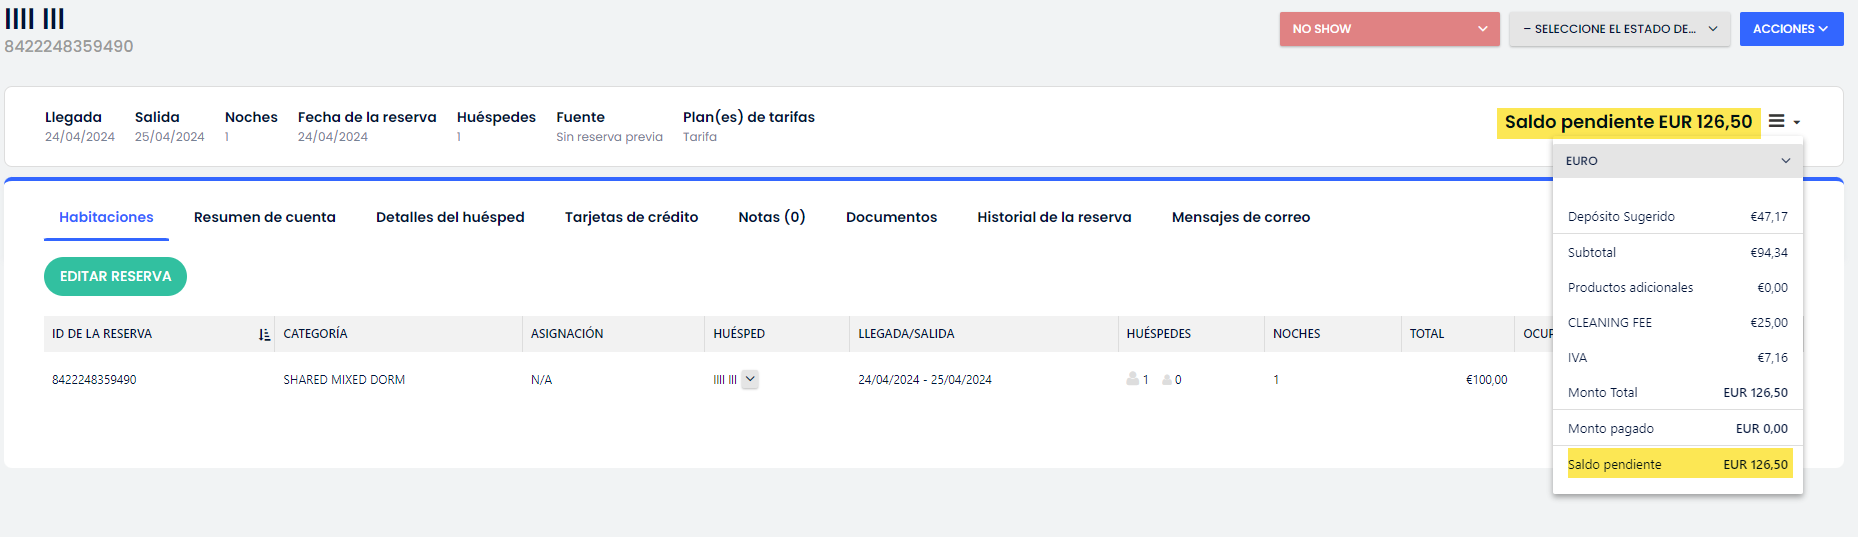Screen dimensions: 1858x537
Task: Open the Notas (0) tab
Action: click(x=771, y=217)
